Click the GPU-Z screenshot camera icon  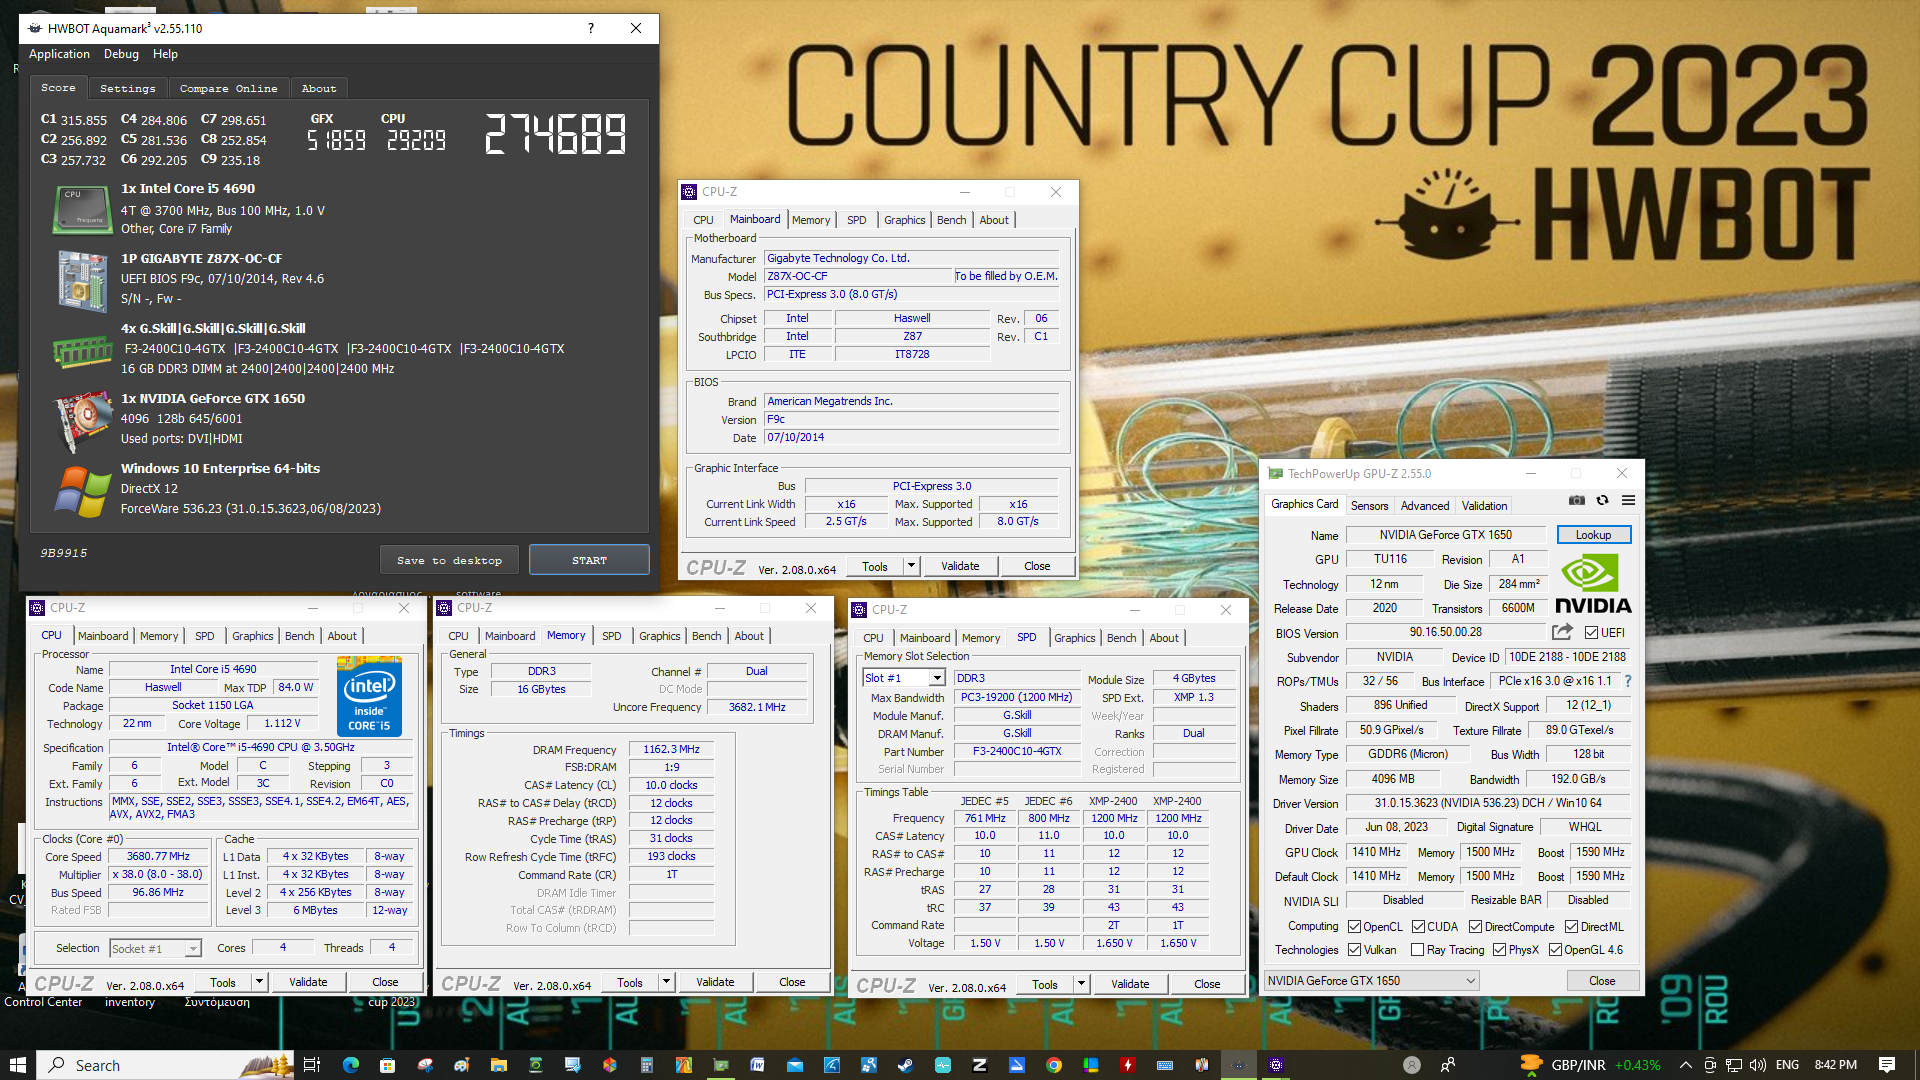point(1576,500)
